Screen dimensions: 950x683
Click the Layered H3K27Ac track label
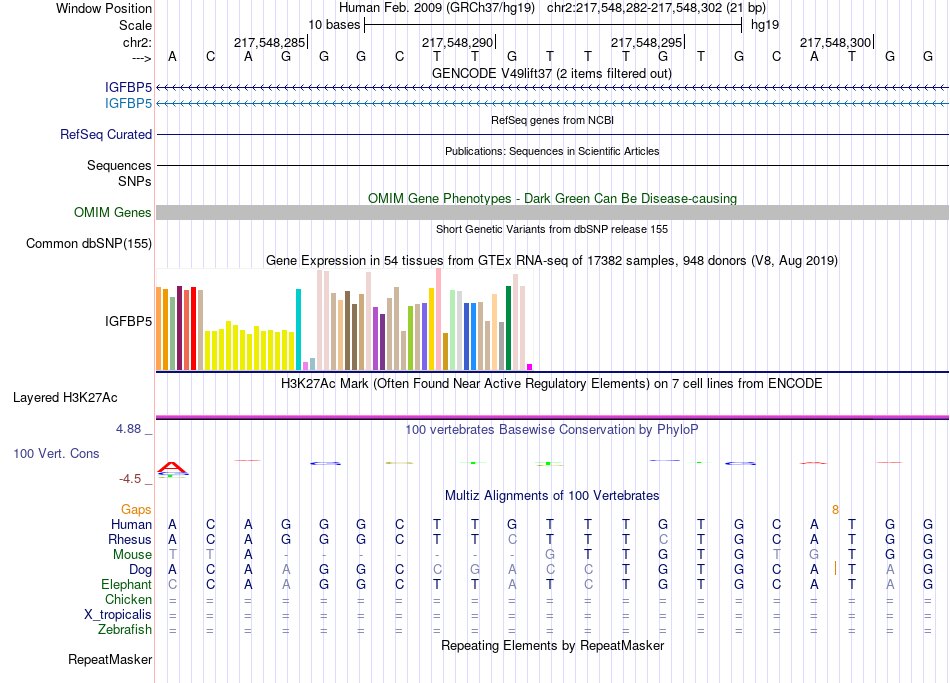(x=65, y=397)
